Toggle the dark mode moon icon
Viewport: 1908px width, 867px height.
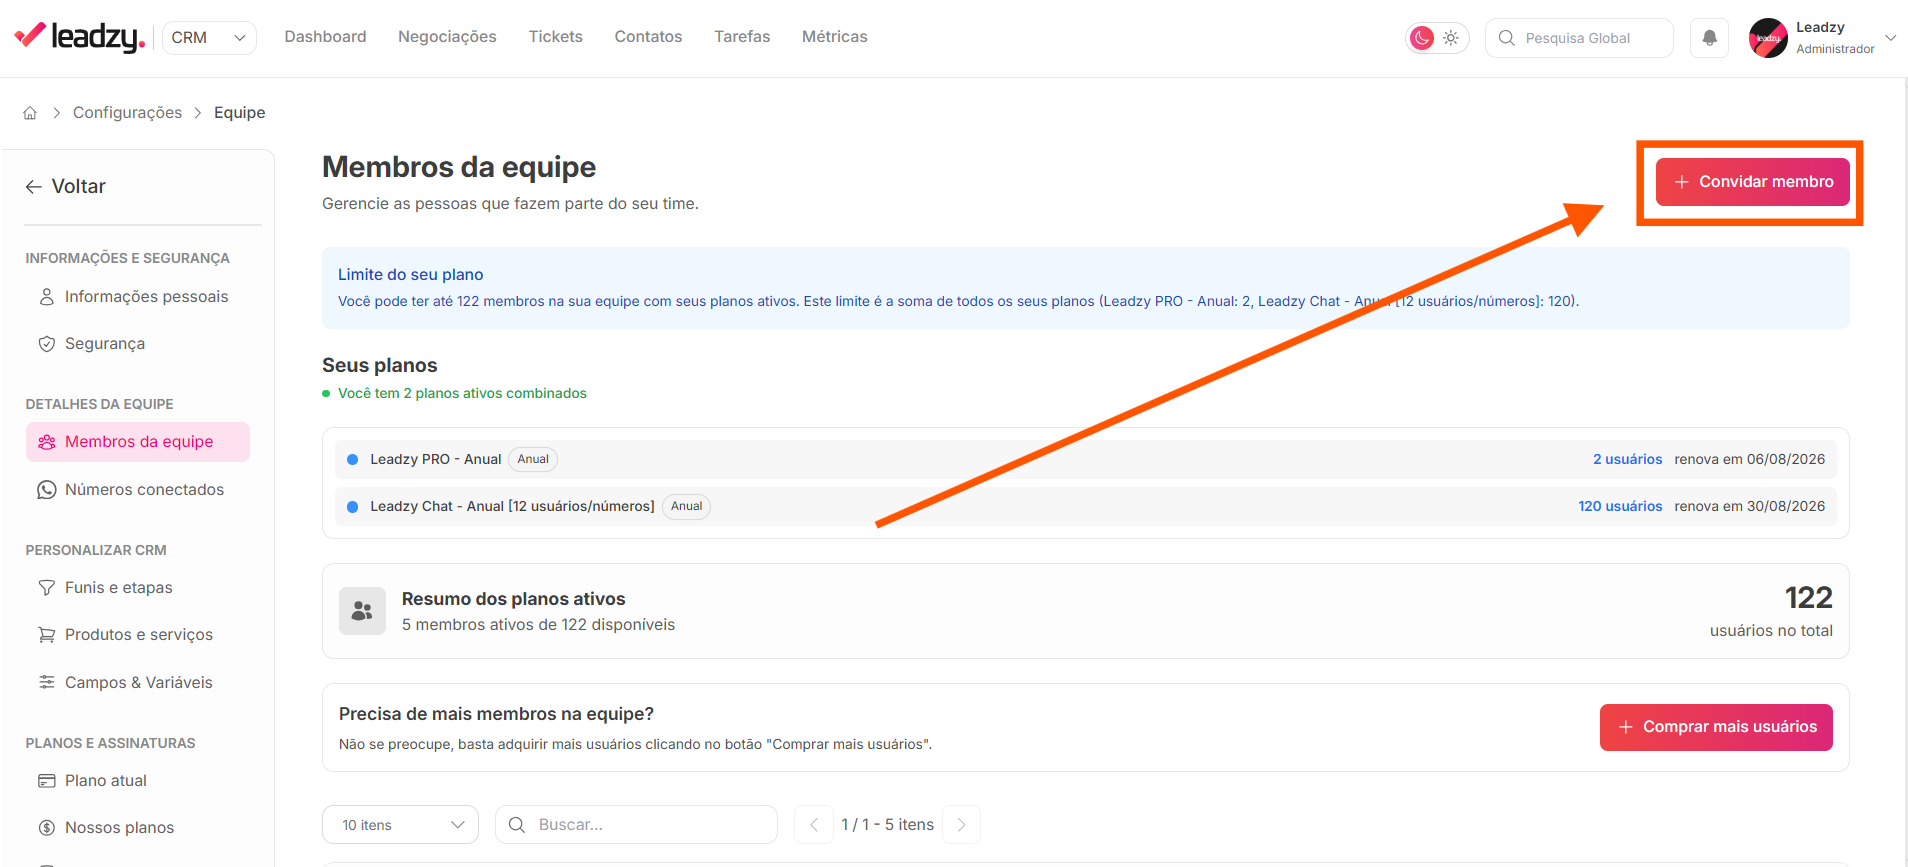[x=1421, y=38]
